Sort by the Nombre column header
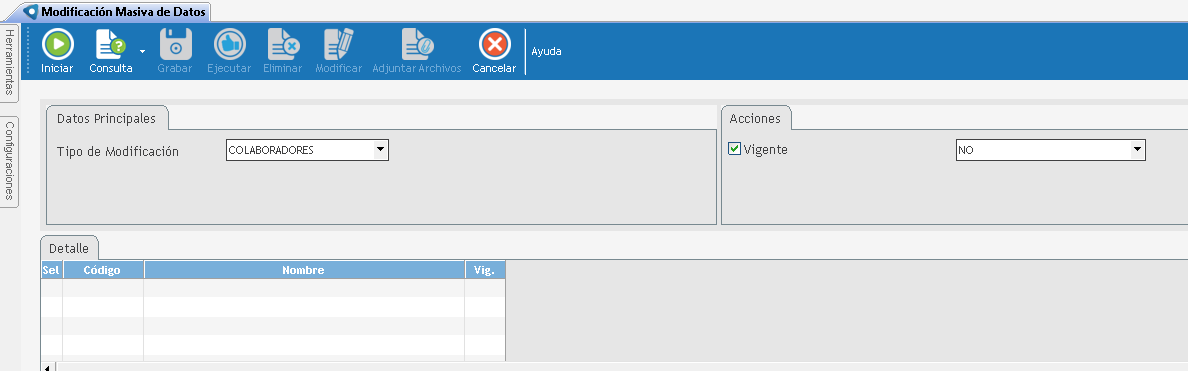1188x371 pixels. point(304,270)
